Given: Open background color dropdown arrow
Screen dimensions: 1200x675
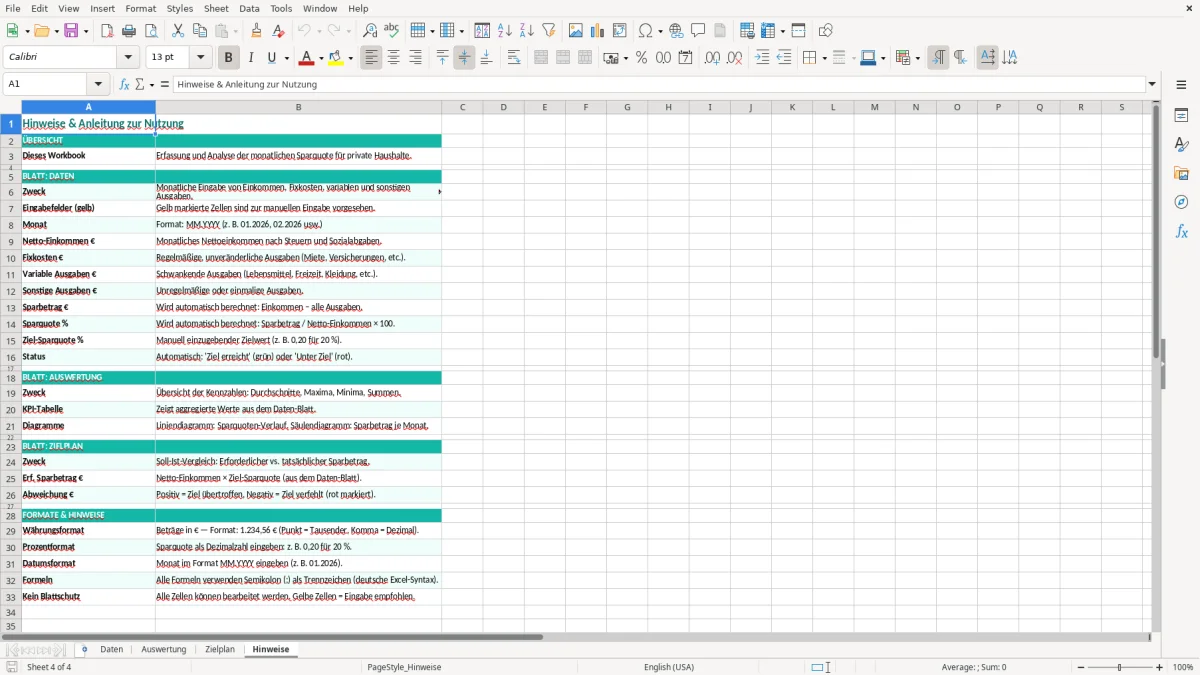Looking at the screenshot, I should [x=350, y=58].
